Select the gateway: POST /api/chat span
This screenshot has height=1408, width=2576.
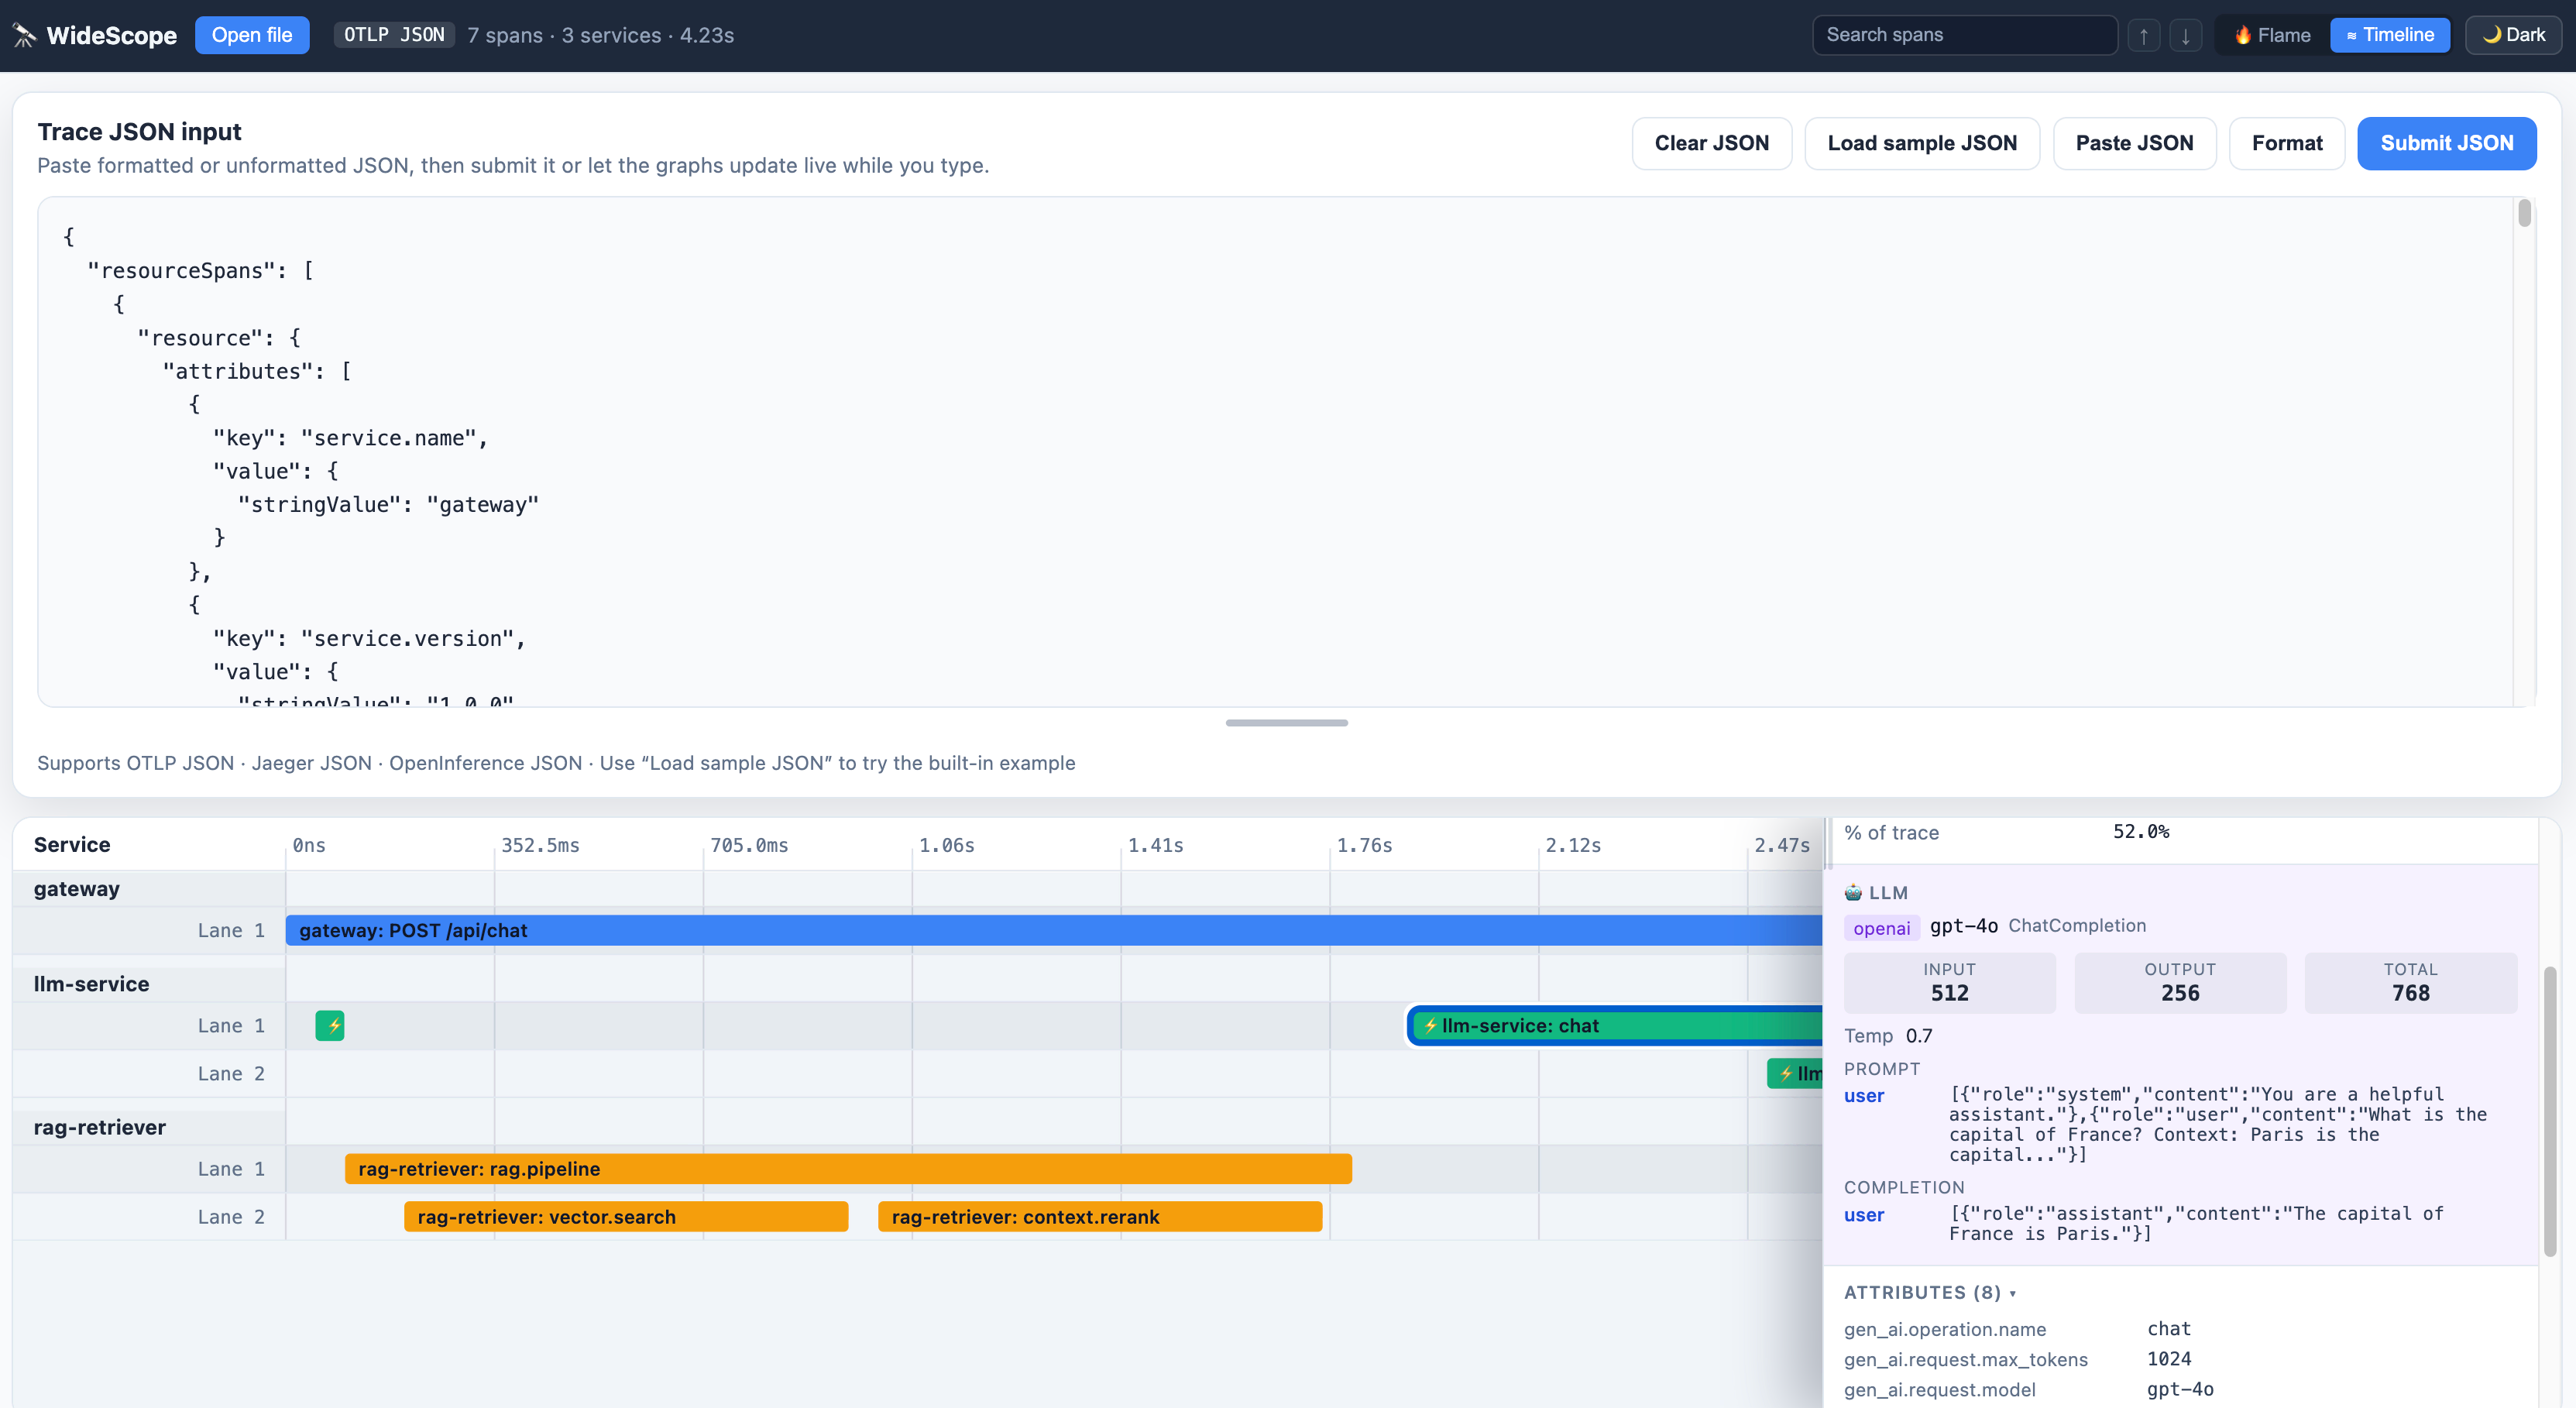(1054, 930)
